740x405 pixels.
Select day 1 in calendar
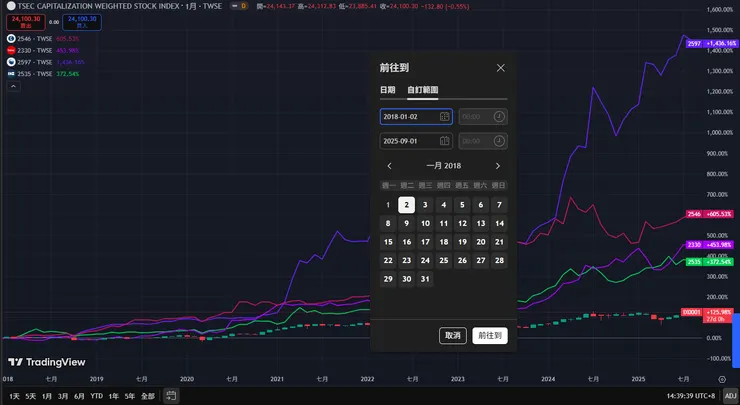[x=388, y=205]
